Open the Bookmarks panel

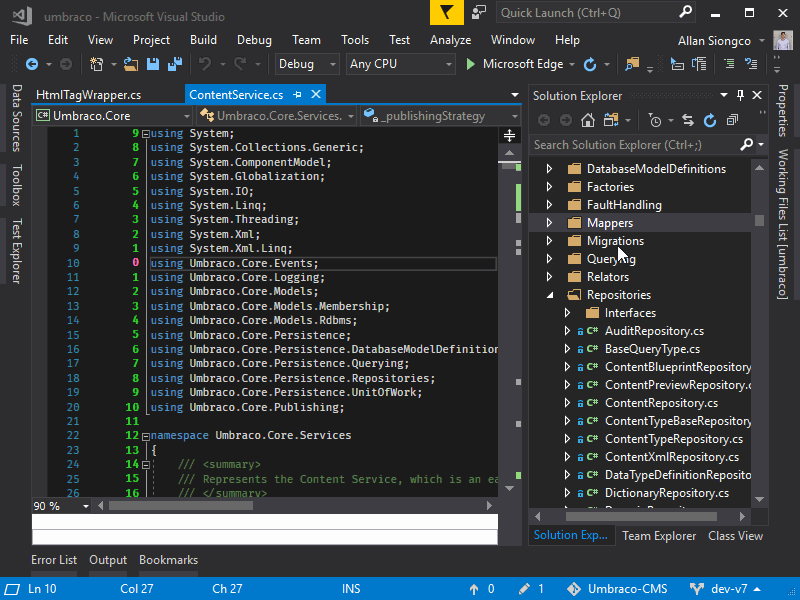click(x=168, y=560)
